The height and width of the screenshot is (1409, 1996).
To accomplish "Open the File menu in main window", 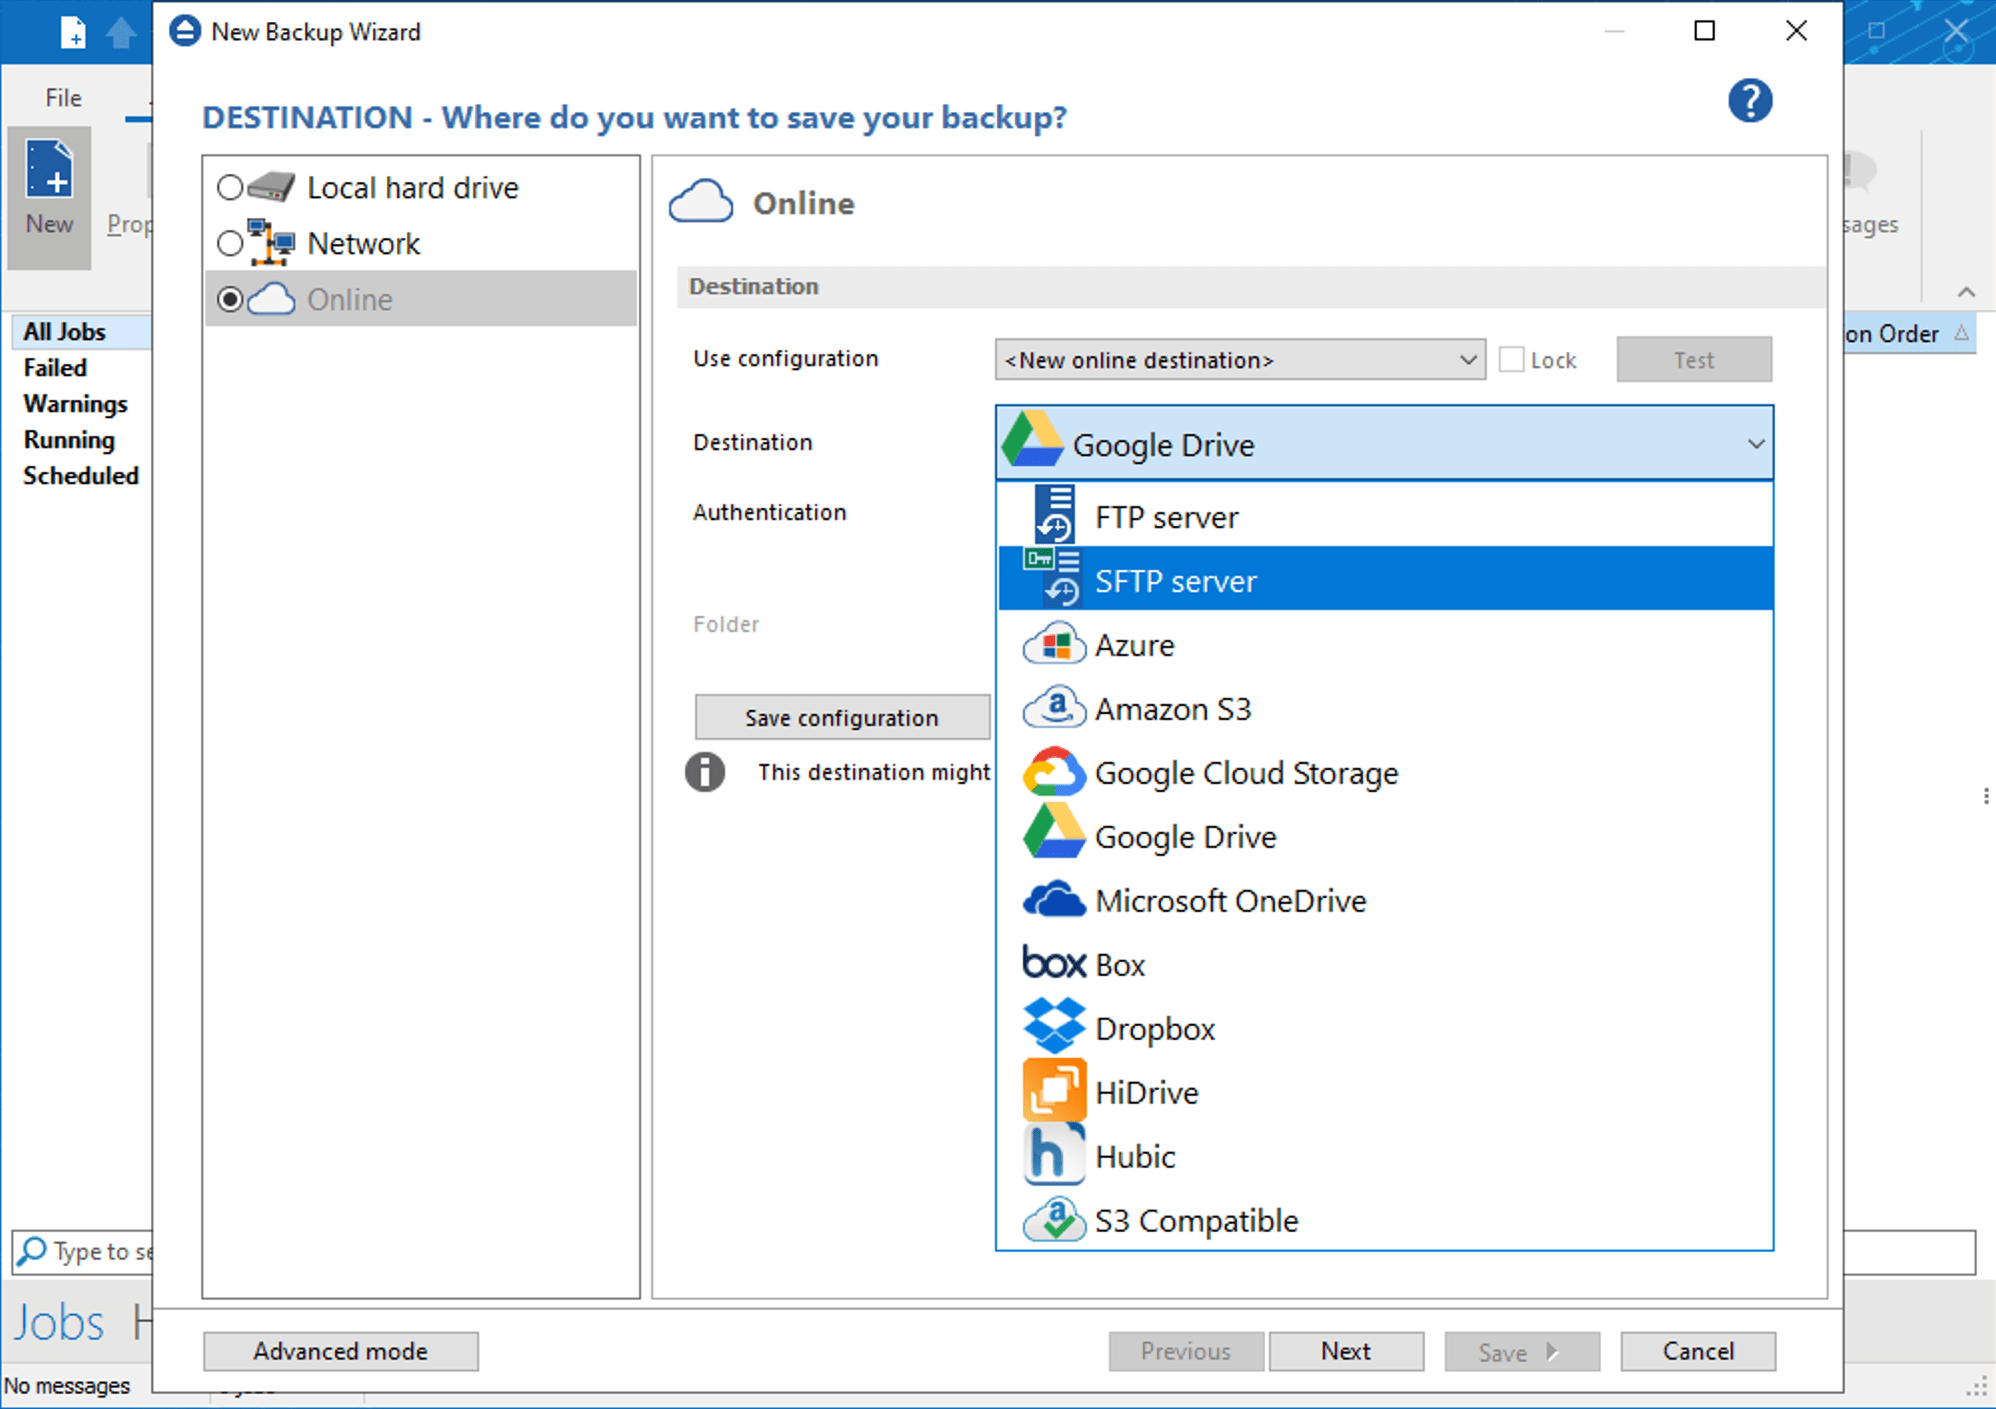I will tap(63, 98).
